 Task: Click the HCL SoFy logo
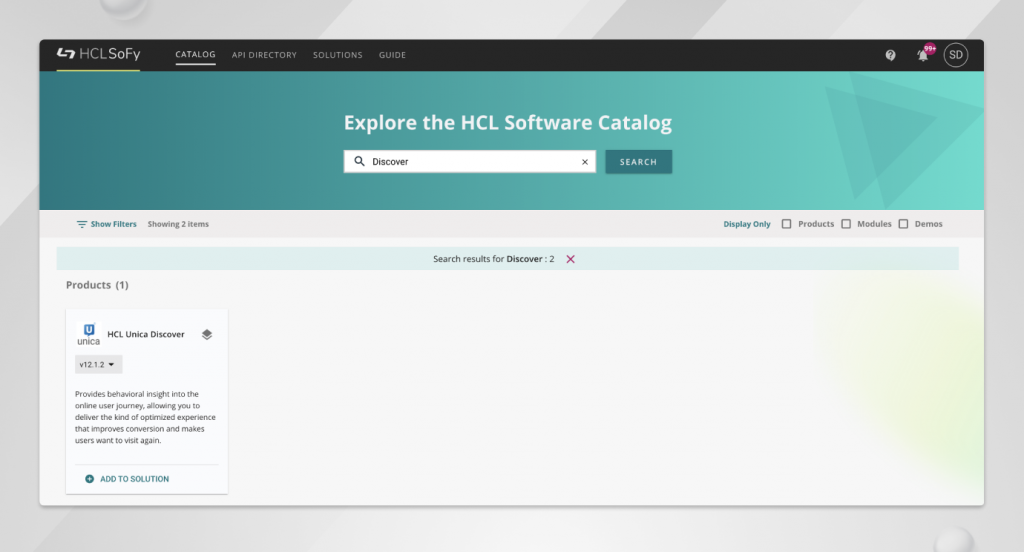point(99,54)
